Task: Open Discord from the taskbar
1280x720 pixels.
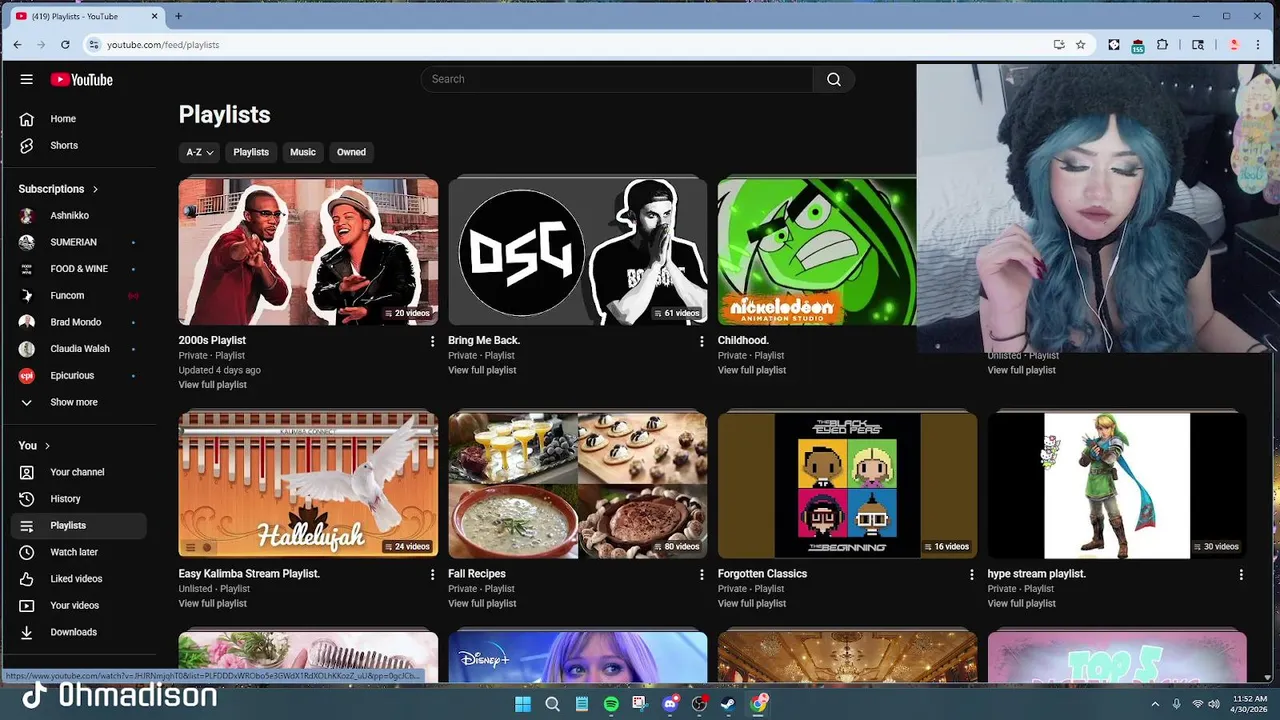Action: pyautogui.click(x=670, y=704)
